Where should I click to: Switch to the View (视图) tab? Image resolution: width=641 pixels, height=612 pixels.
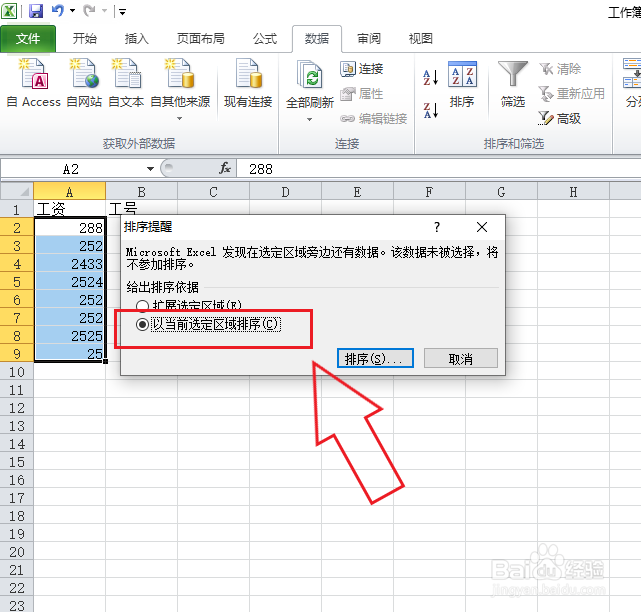tap(421, 39)
